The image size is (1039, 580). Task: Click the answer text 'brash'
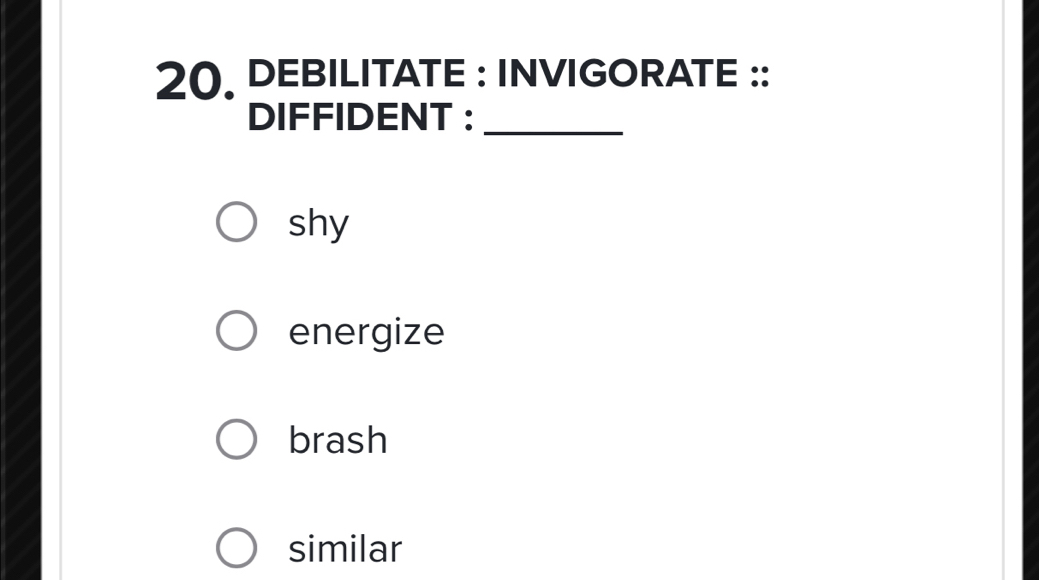tap(338, 440)
